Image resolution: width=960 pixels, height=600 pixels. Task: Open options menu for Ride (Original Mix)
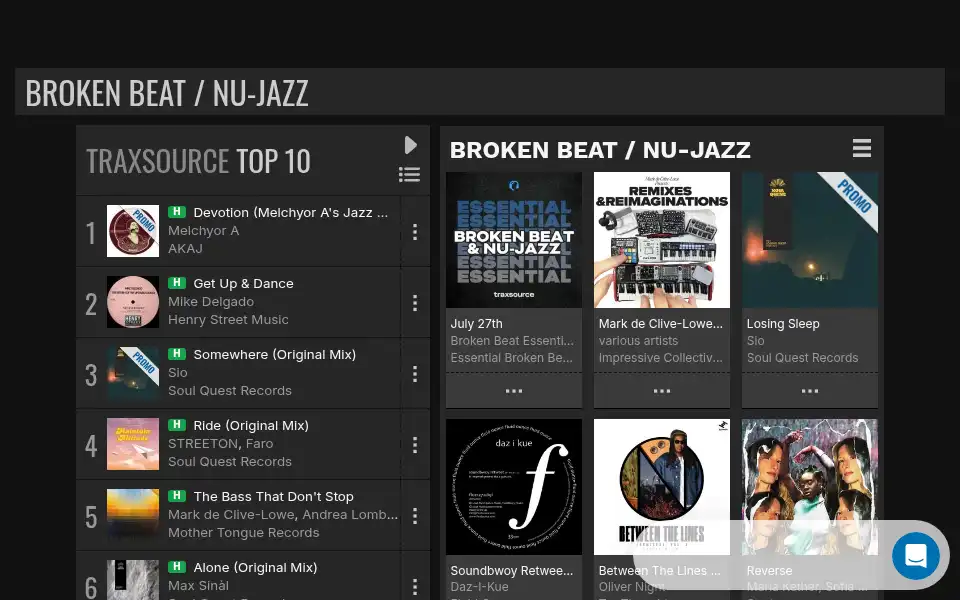415,444
